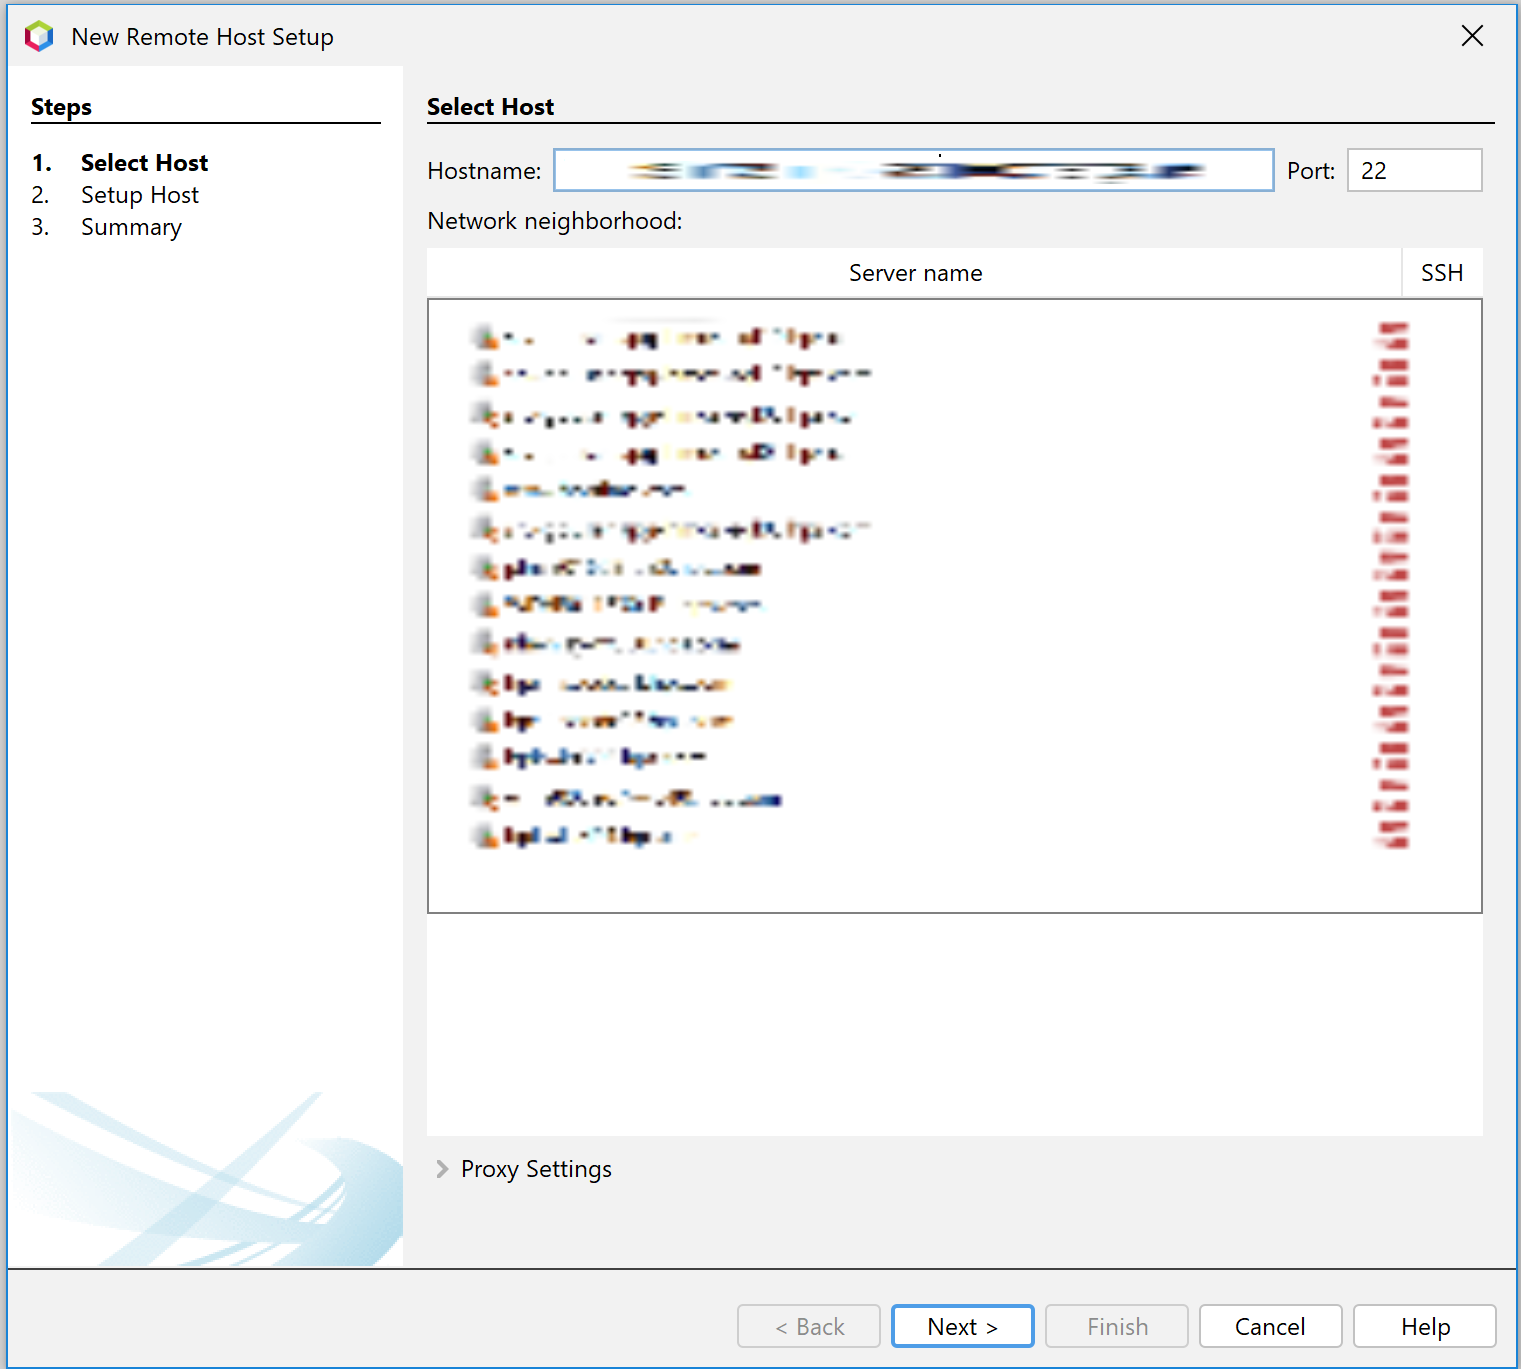Image resolution: width=1521 pixels, height=1369 pixels.
Task: Cancel the remote host setup
Action: (1270, 1326)
